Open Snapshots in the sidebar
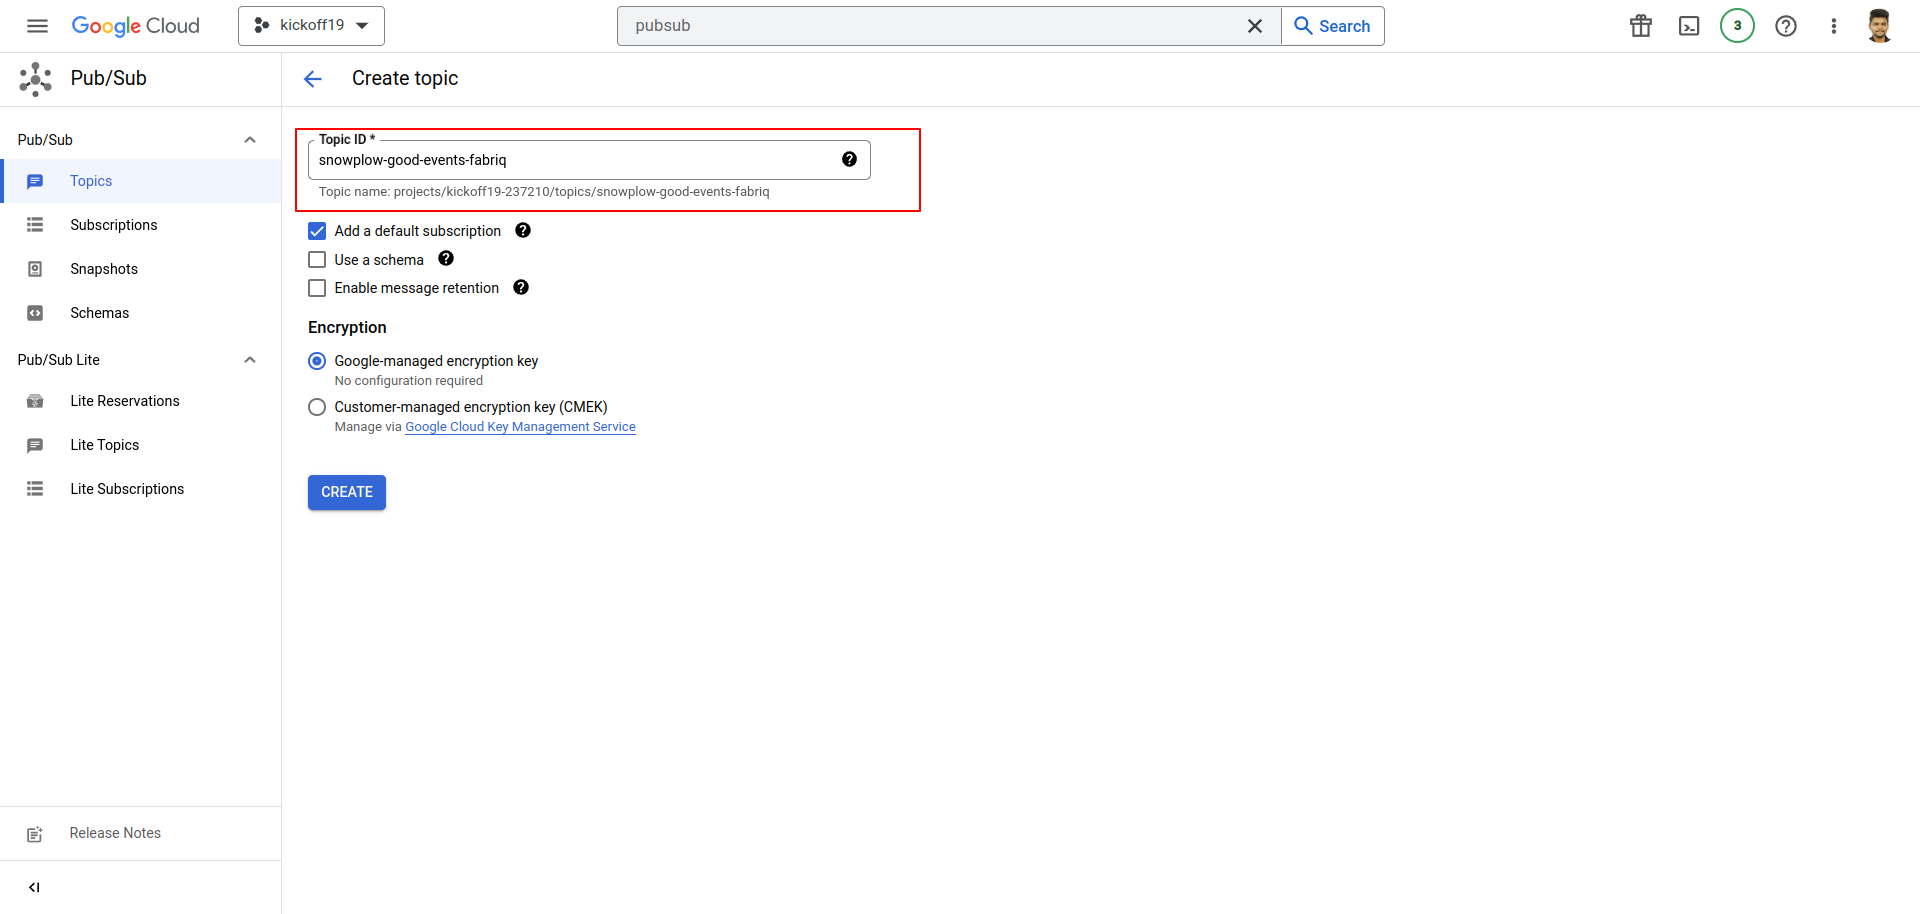This screenshot has width=1920, height=914. tap(141, 269)
